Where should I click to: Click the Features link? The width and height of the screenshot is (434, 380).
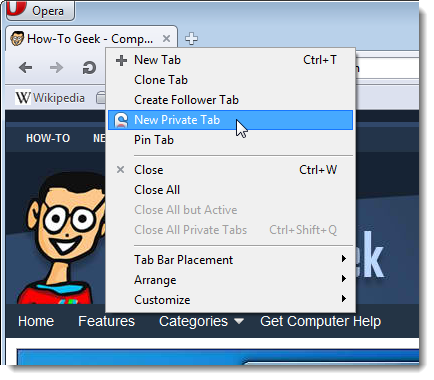click(107, 321)
